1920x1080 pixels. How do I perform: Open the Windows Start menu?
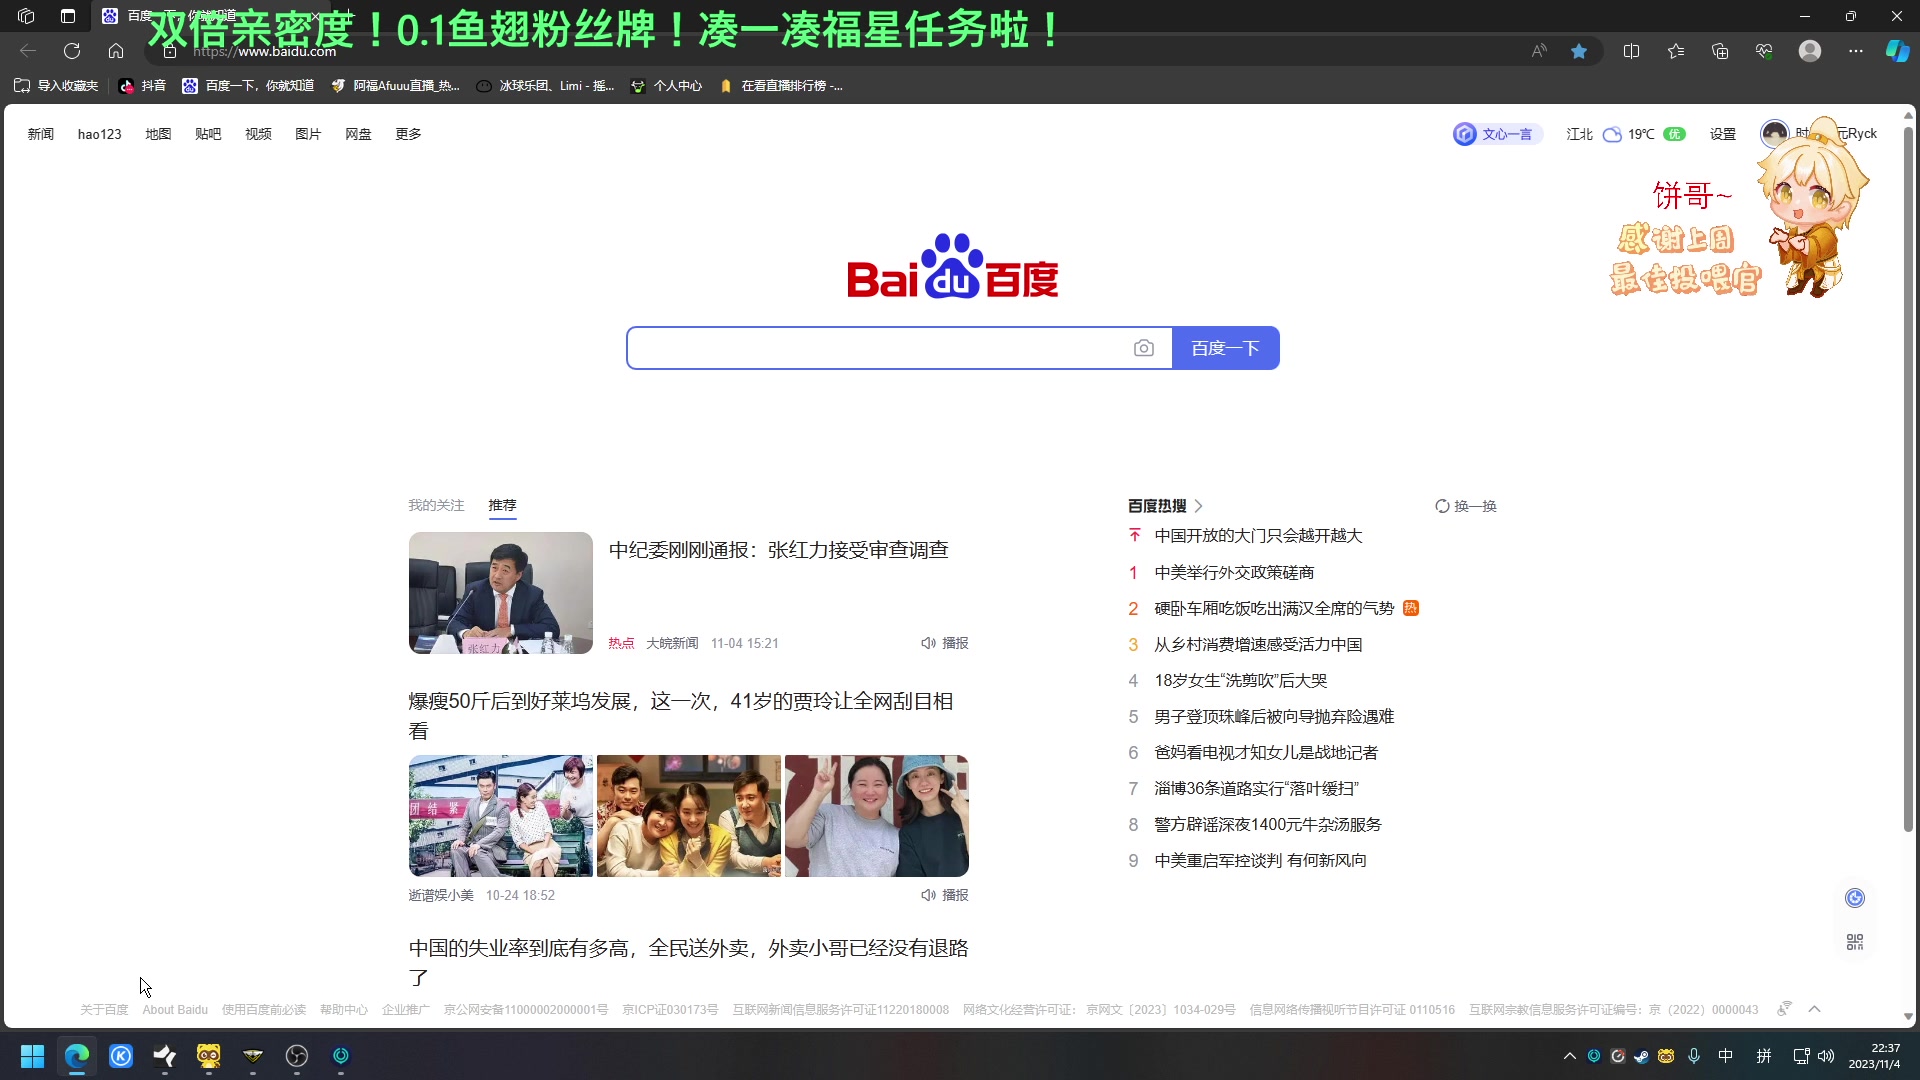click(x=32, y=1056)
